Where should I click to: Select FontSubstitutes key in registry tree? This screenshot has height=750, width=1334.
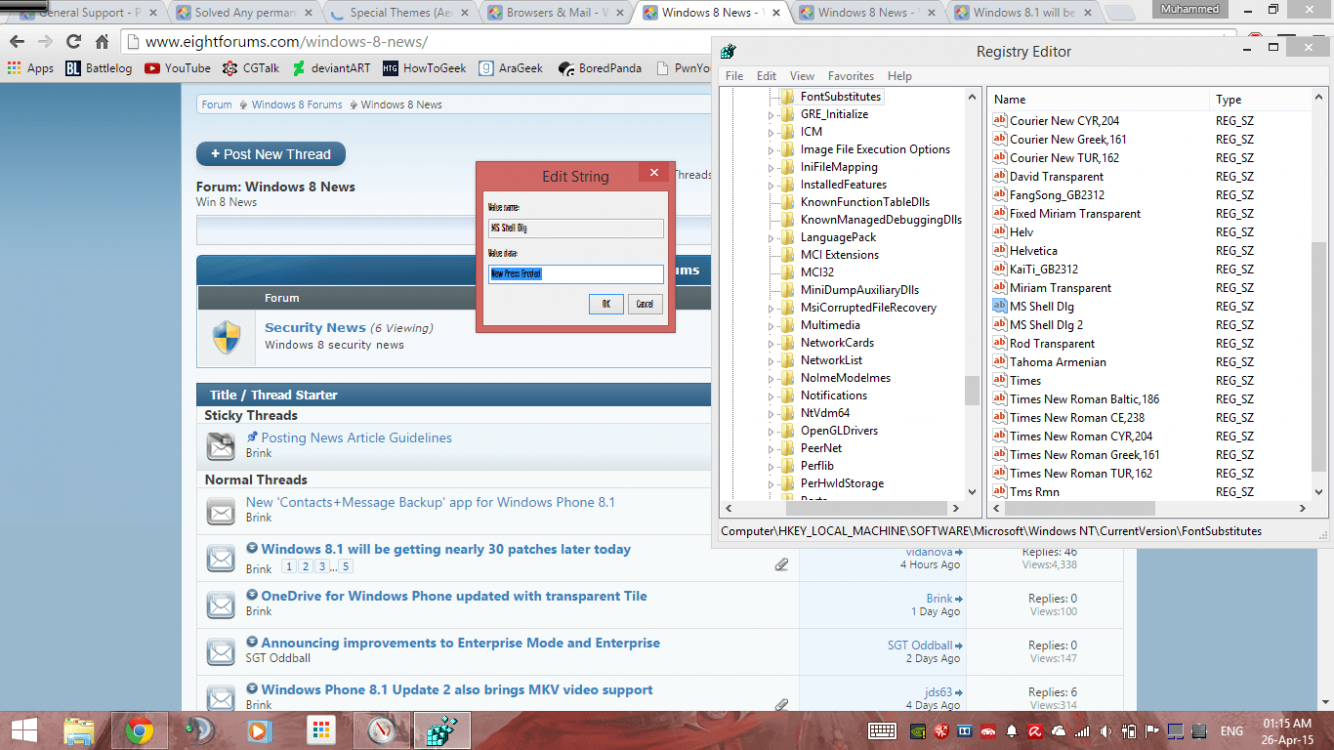pos(840,97)
